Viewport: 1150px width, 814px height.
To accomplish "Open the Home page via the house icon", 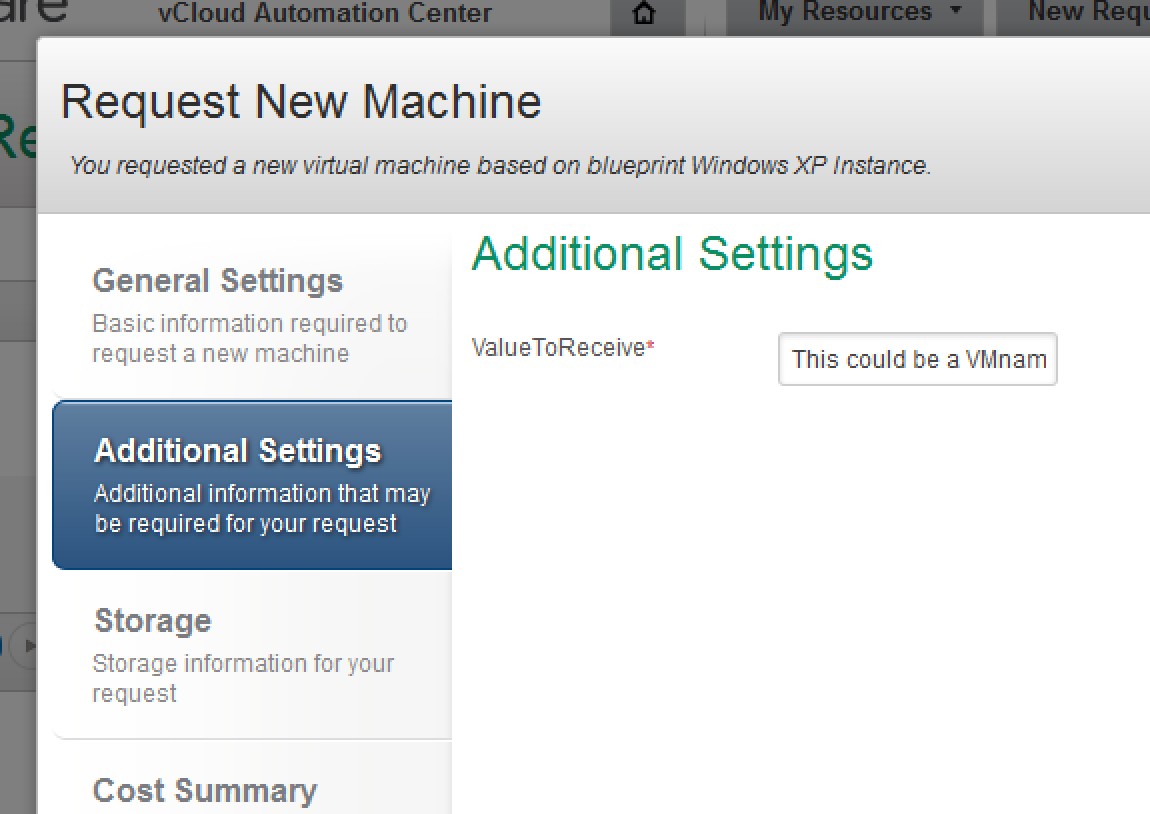I will click(645, 13).
